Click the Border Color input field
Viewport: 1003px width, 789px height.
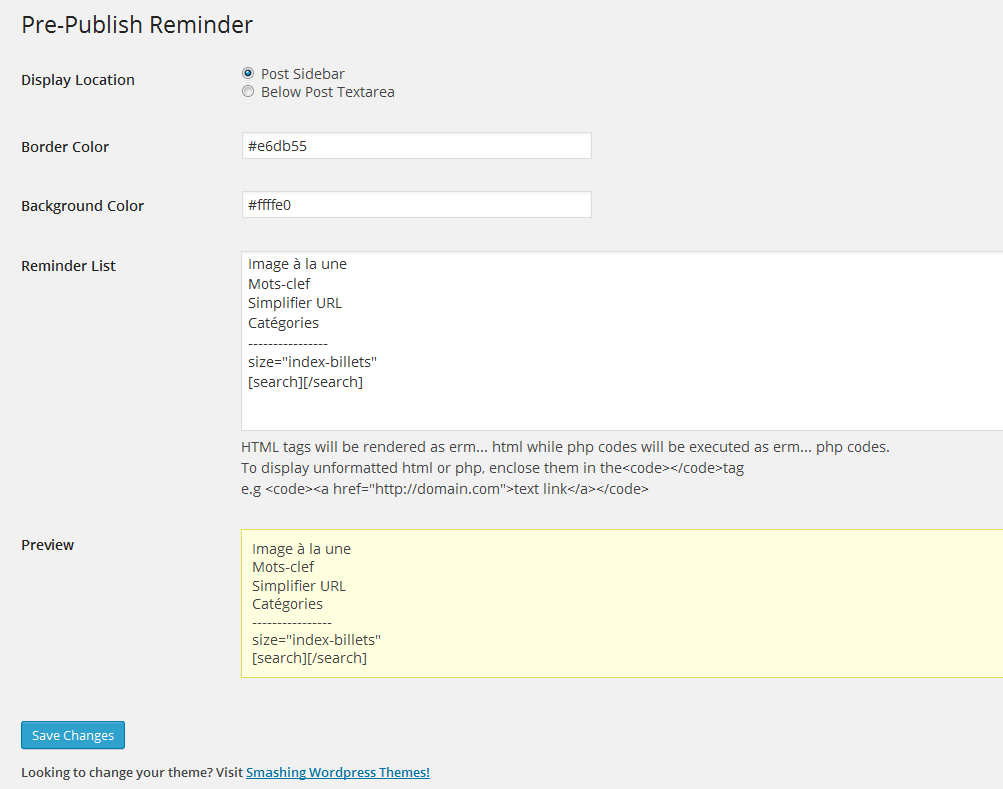416,146
